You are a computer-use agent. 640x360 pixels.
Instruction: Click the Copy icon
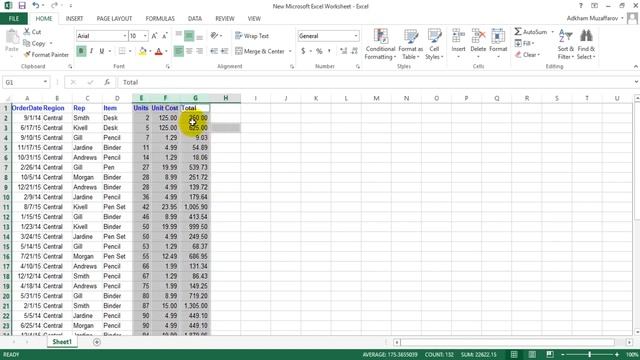tap(27, 43)
